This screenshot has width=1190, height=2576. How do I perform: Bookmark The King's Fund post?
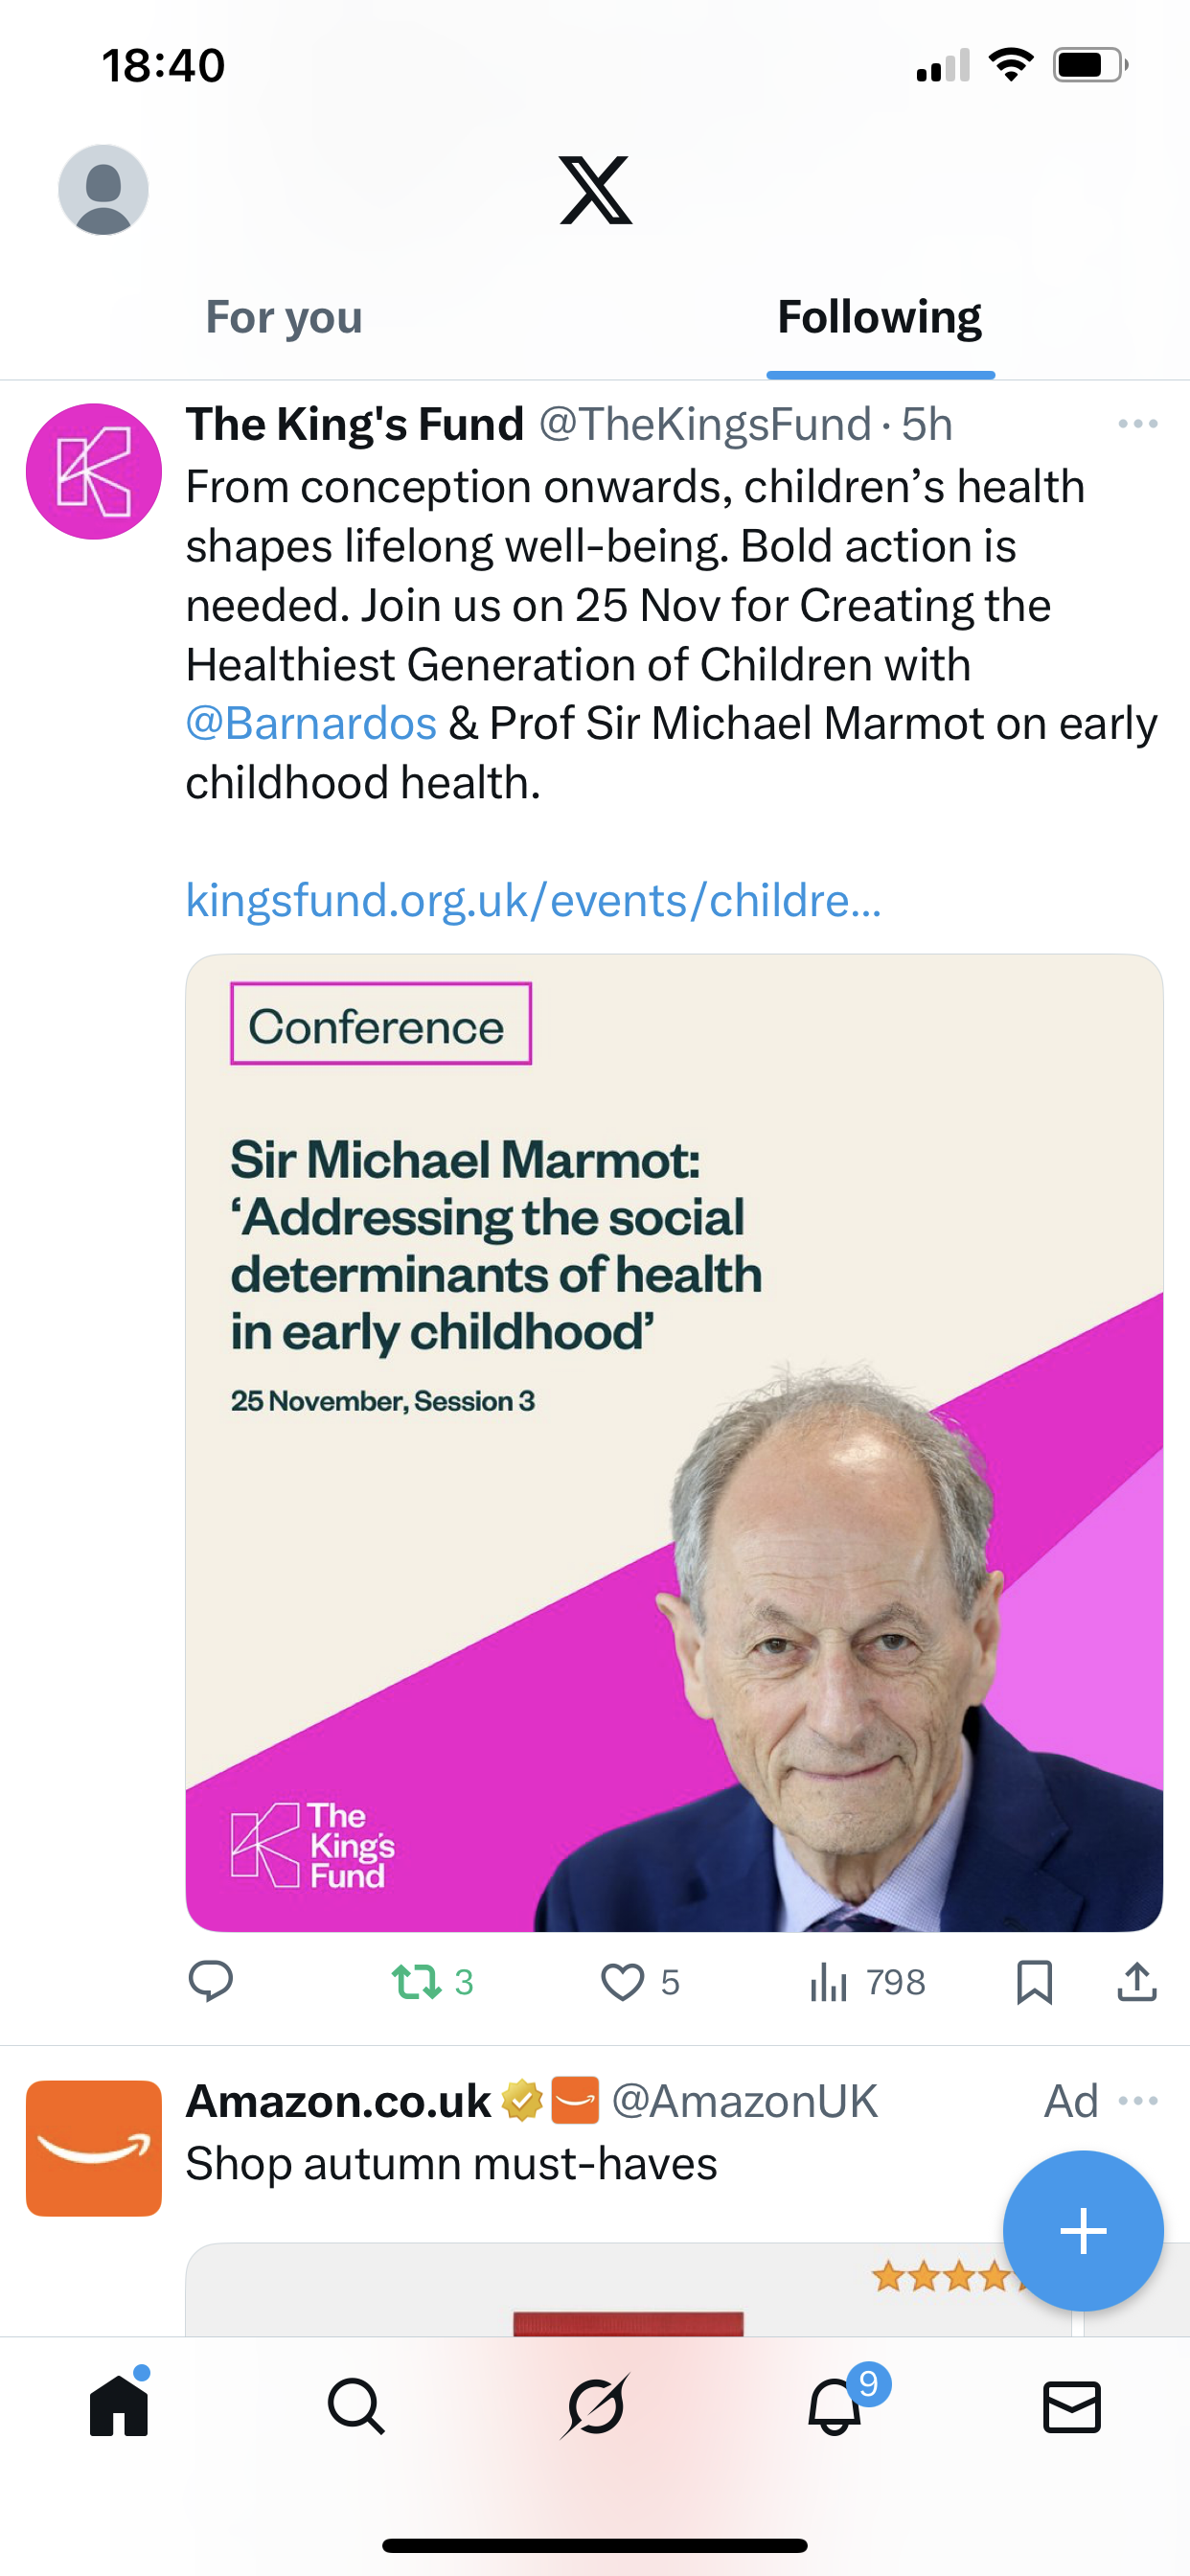point(1034,1981)
